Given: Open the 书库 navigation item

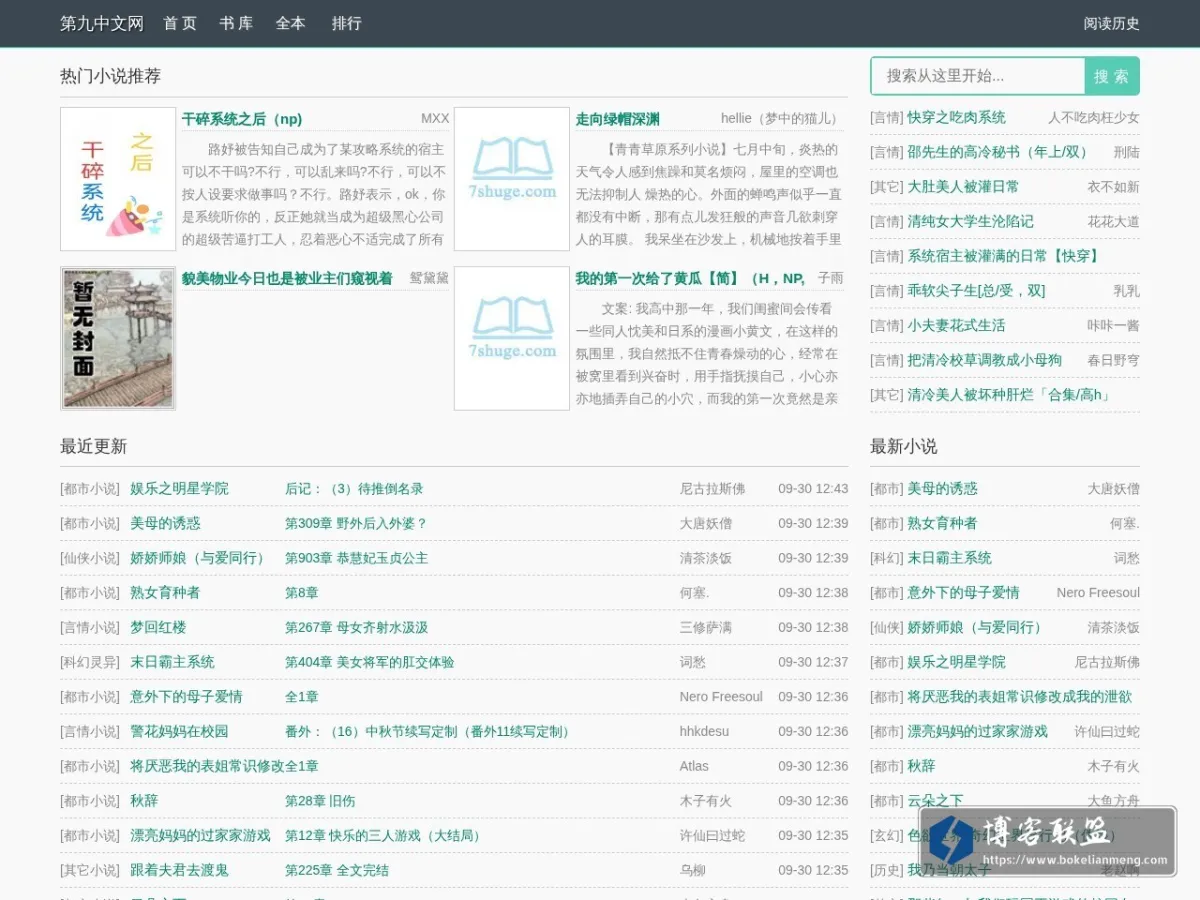Looking at the screenshot, I should pyautogui.click(x=236, y=23).
